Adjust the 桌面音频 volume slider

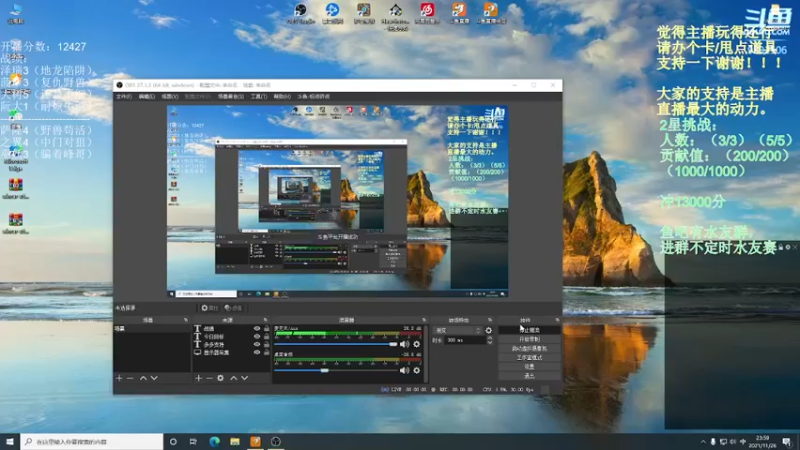coord(335,370)
